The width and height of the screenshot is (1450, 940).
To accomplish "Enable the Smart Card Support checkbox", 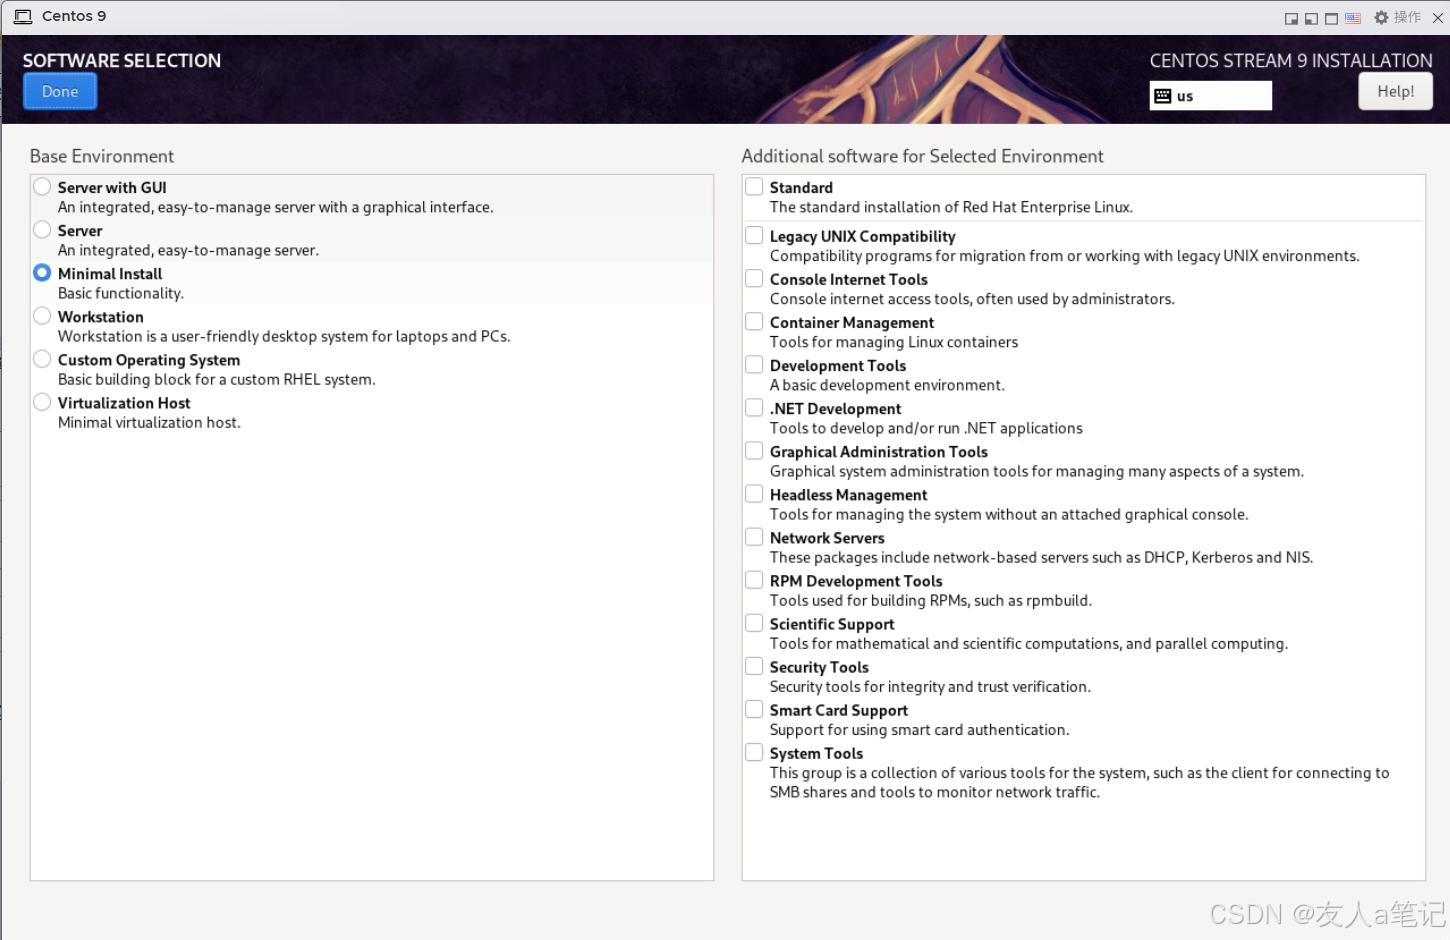I will pos(754,709).
